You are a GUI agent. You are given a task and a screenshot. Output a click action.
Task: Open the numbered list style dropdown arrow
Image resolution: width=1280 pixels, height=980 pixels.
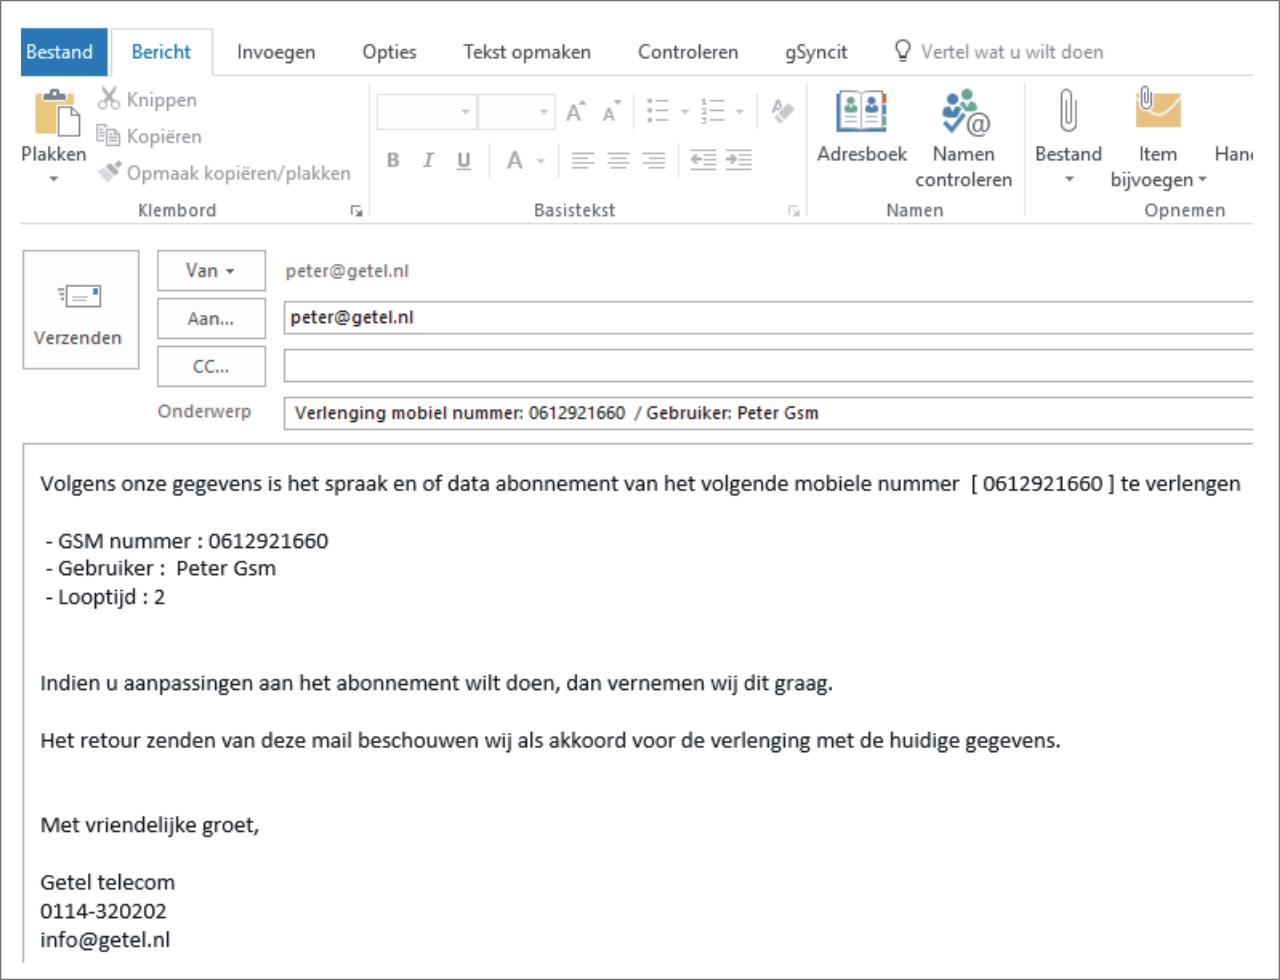pyautogui.click(x=740, y=112)
